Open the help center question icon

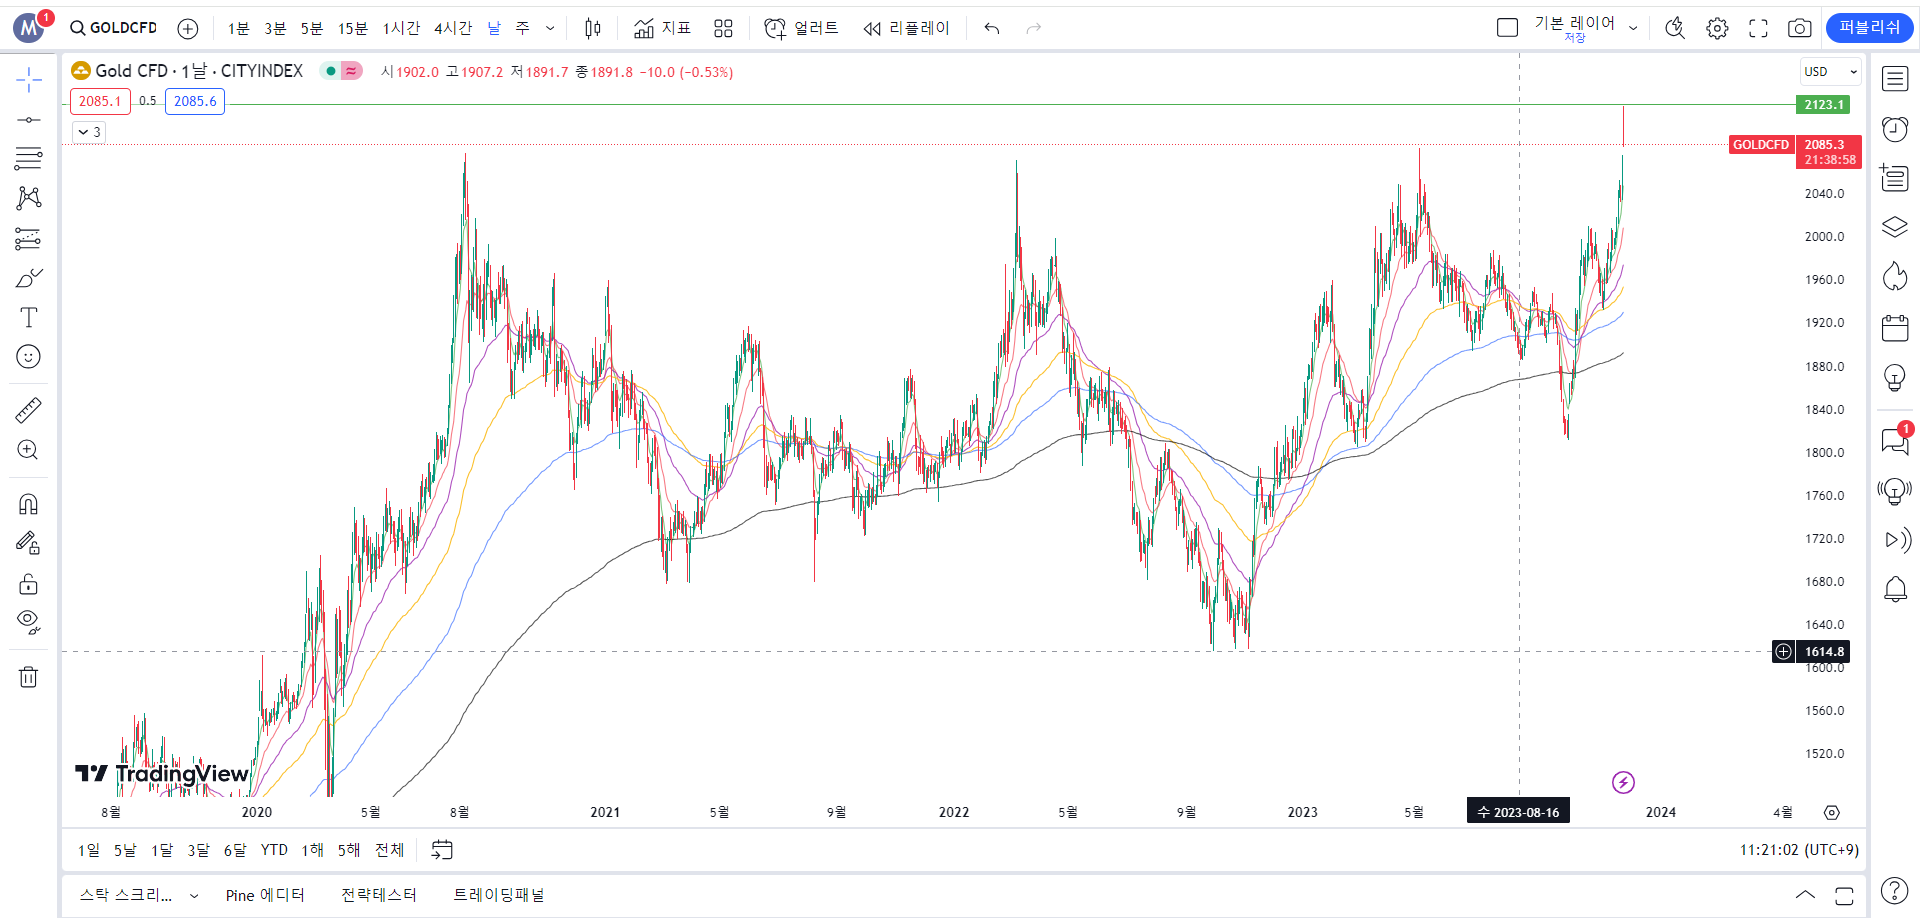1894,890
